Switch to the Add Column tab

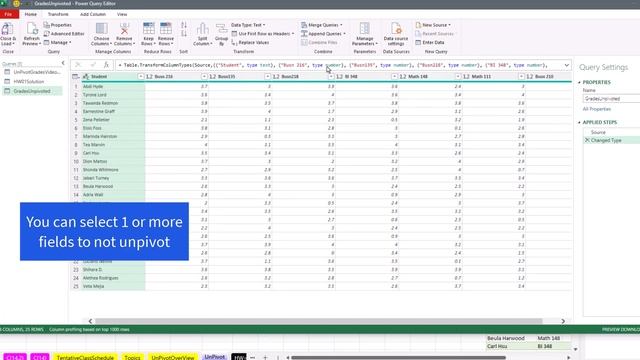pos(93,14)
